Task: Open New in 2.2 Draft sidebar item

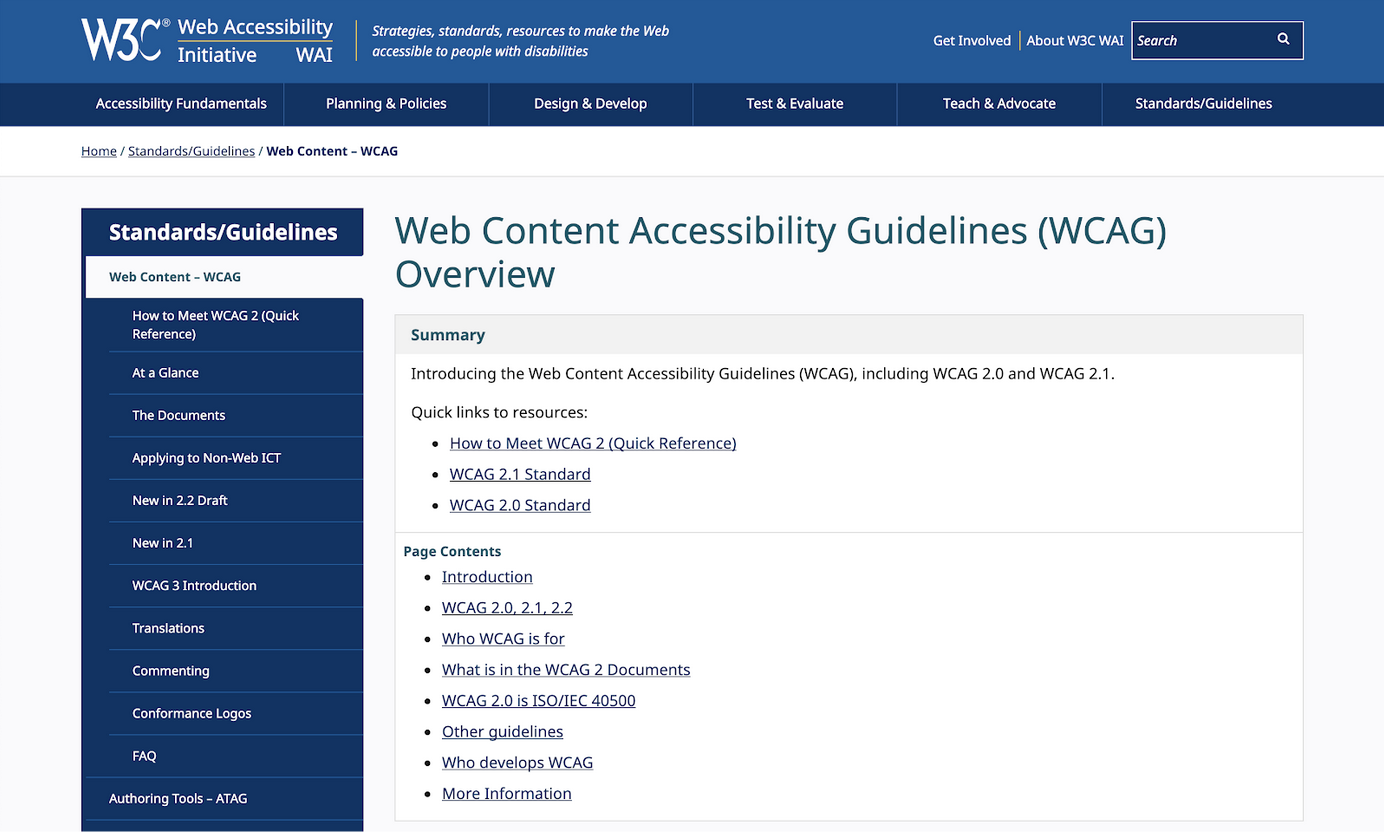Action: tap(236, 501)
